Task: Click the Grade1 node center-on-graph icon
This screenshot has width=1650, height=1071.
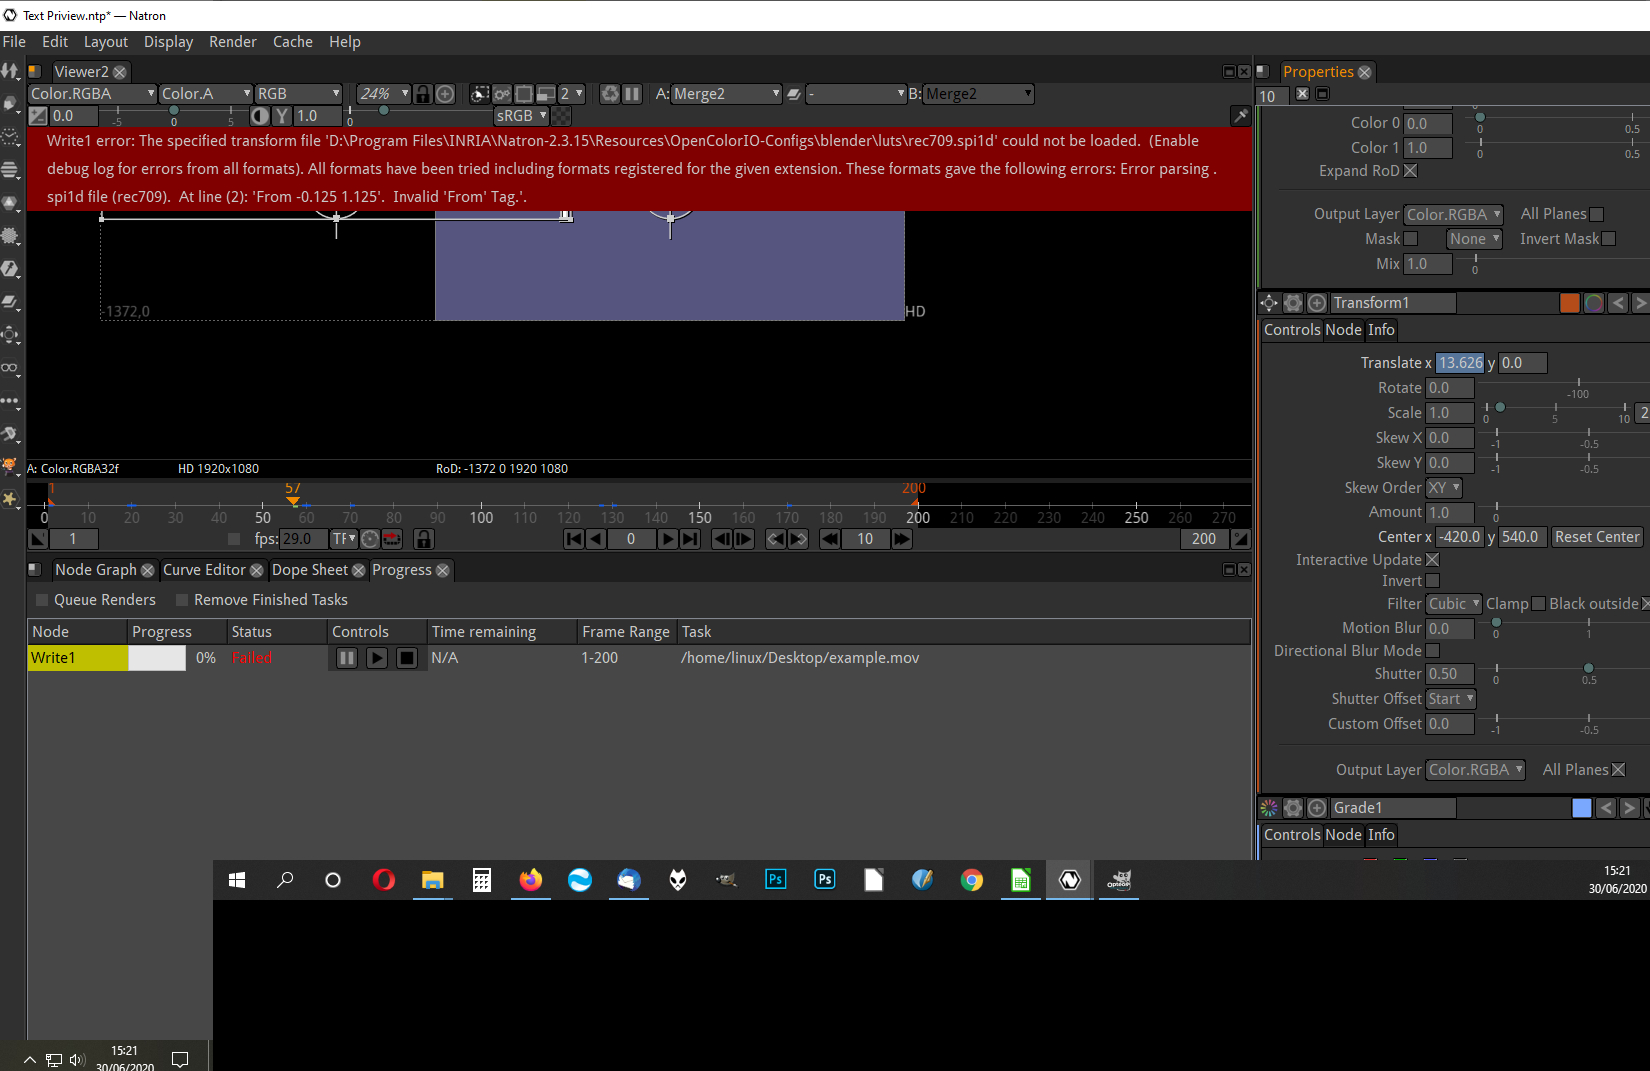Action: (1317, 808)
